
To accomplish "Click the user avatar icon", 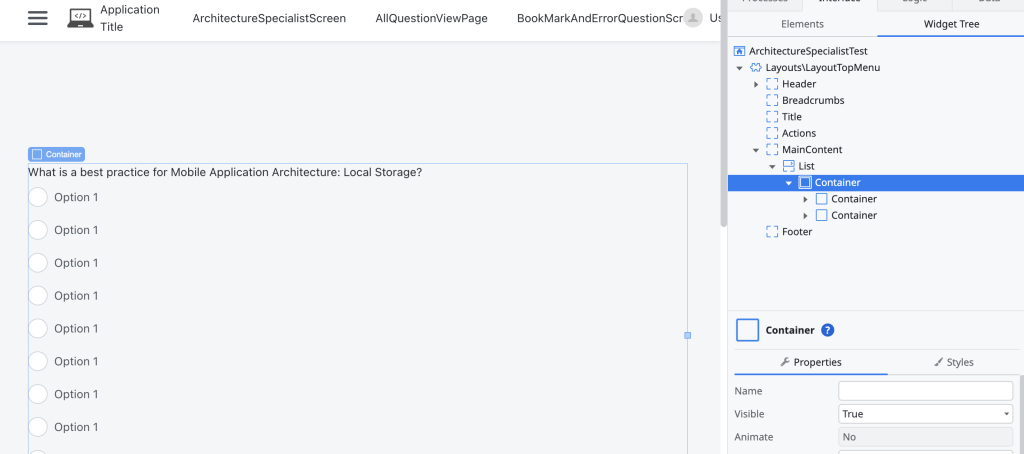I will 693,18.
